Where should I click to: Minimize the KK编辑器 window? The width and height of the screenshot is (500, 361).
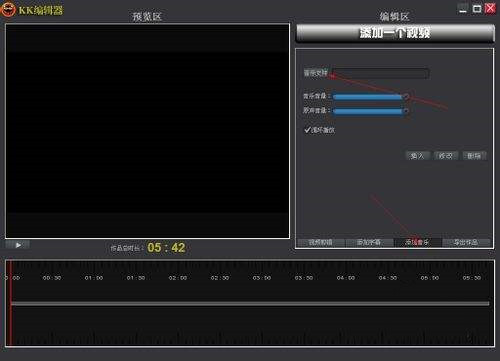point(463,9)
